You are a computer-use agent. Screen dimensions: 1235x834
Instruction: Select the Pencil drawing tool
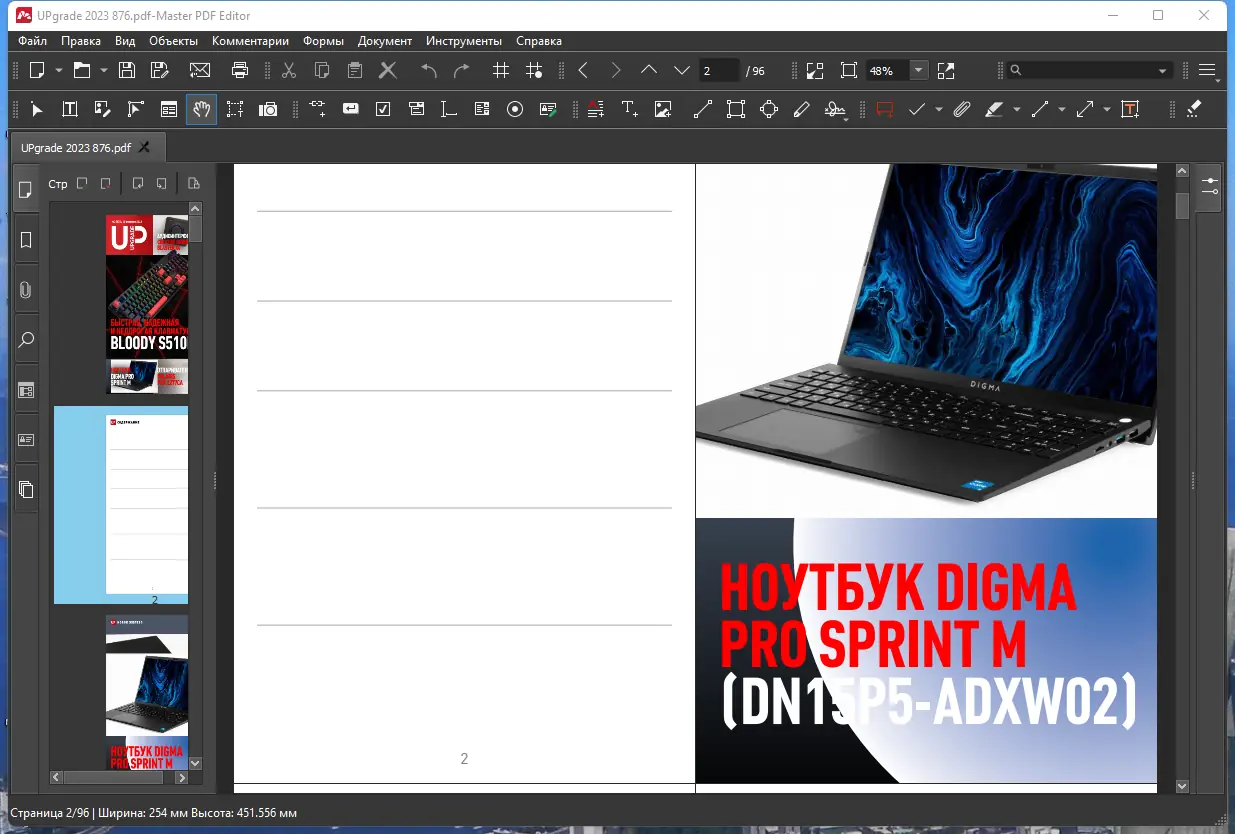click(x=801, y=109)
